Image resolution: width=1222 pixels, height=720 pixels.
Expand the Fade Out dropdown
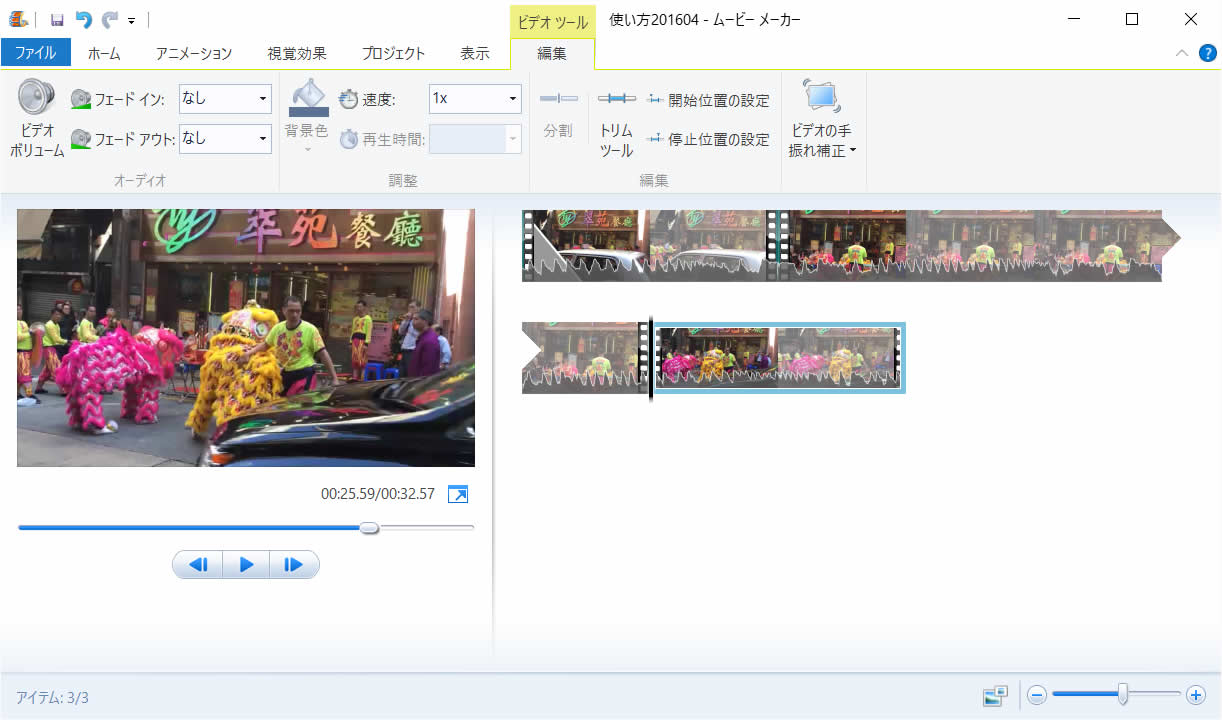point(263,139)
